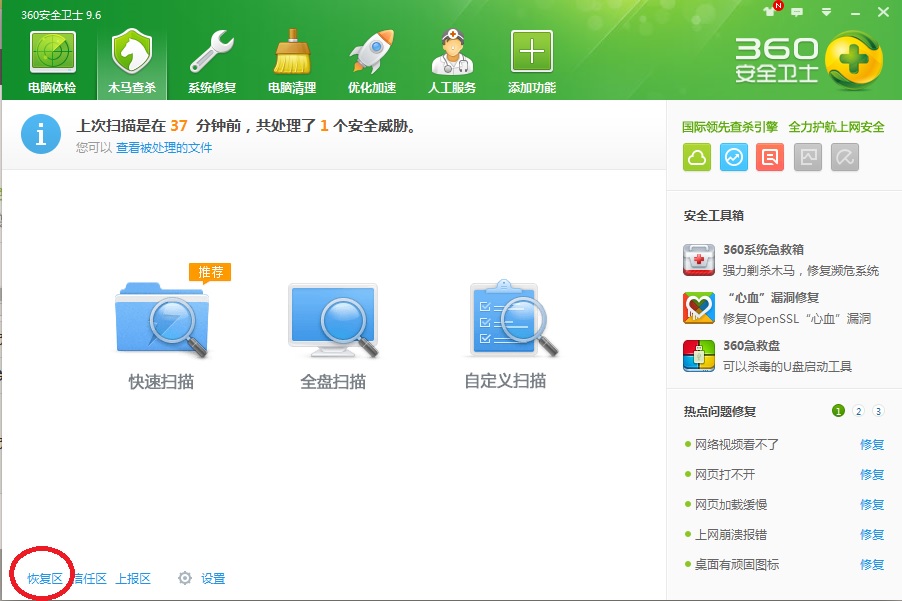This screenshot has height=601, width=902.
Task: Open the 信任区 link
Action: tap(90, 579)
